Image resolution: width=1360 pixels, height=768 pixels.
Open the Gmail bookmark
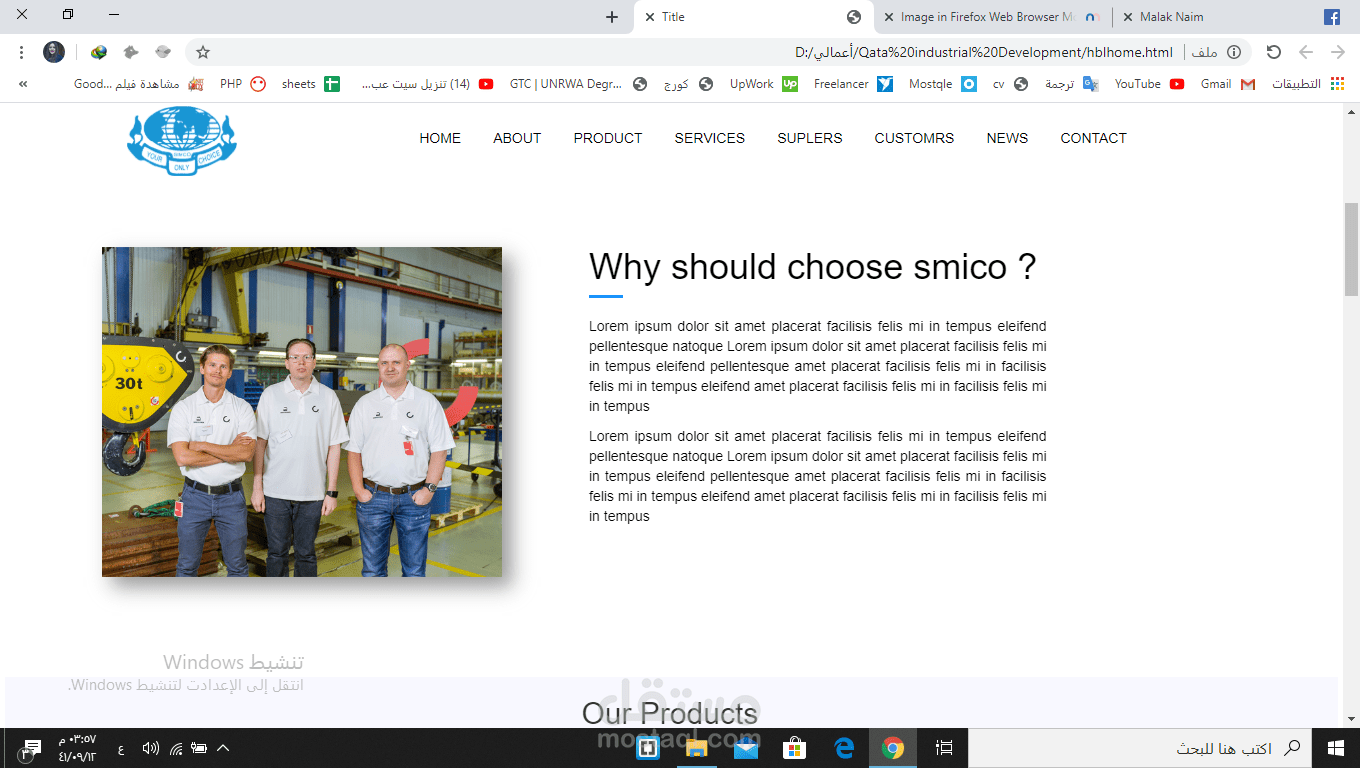pyautogui.click(x=1228, y=84)
